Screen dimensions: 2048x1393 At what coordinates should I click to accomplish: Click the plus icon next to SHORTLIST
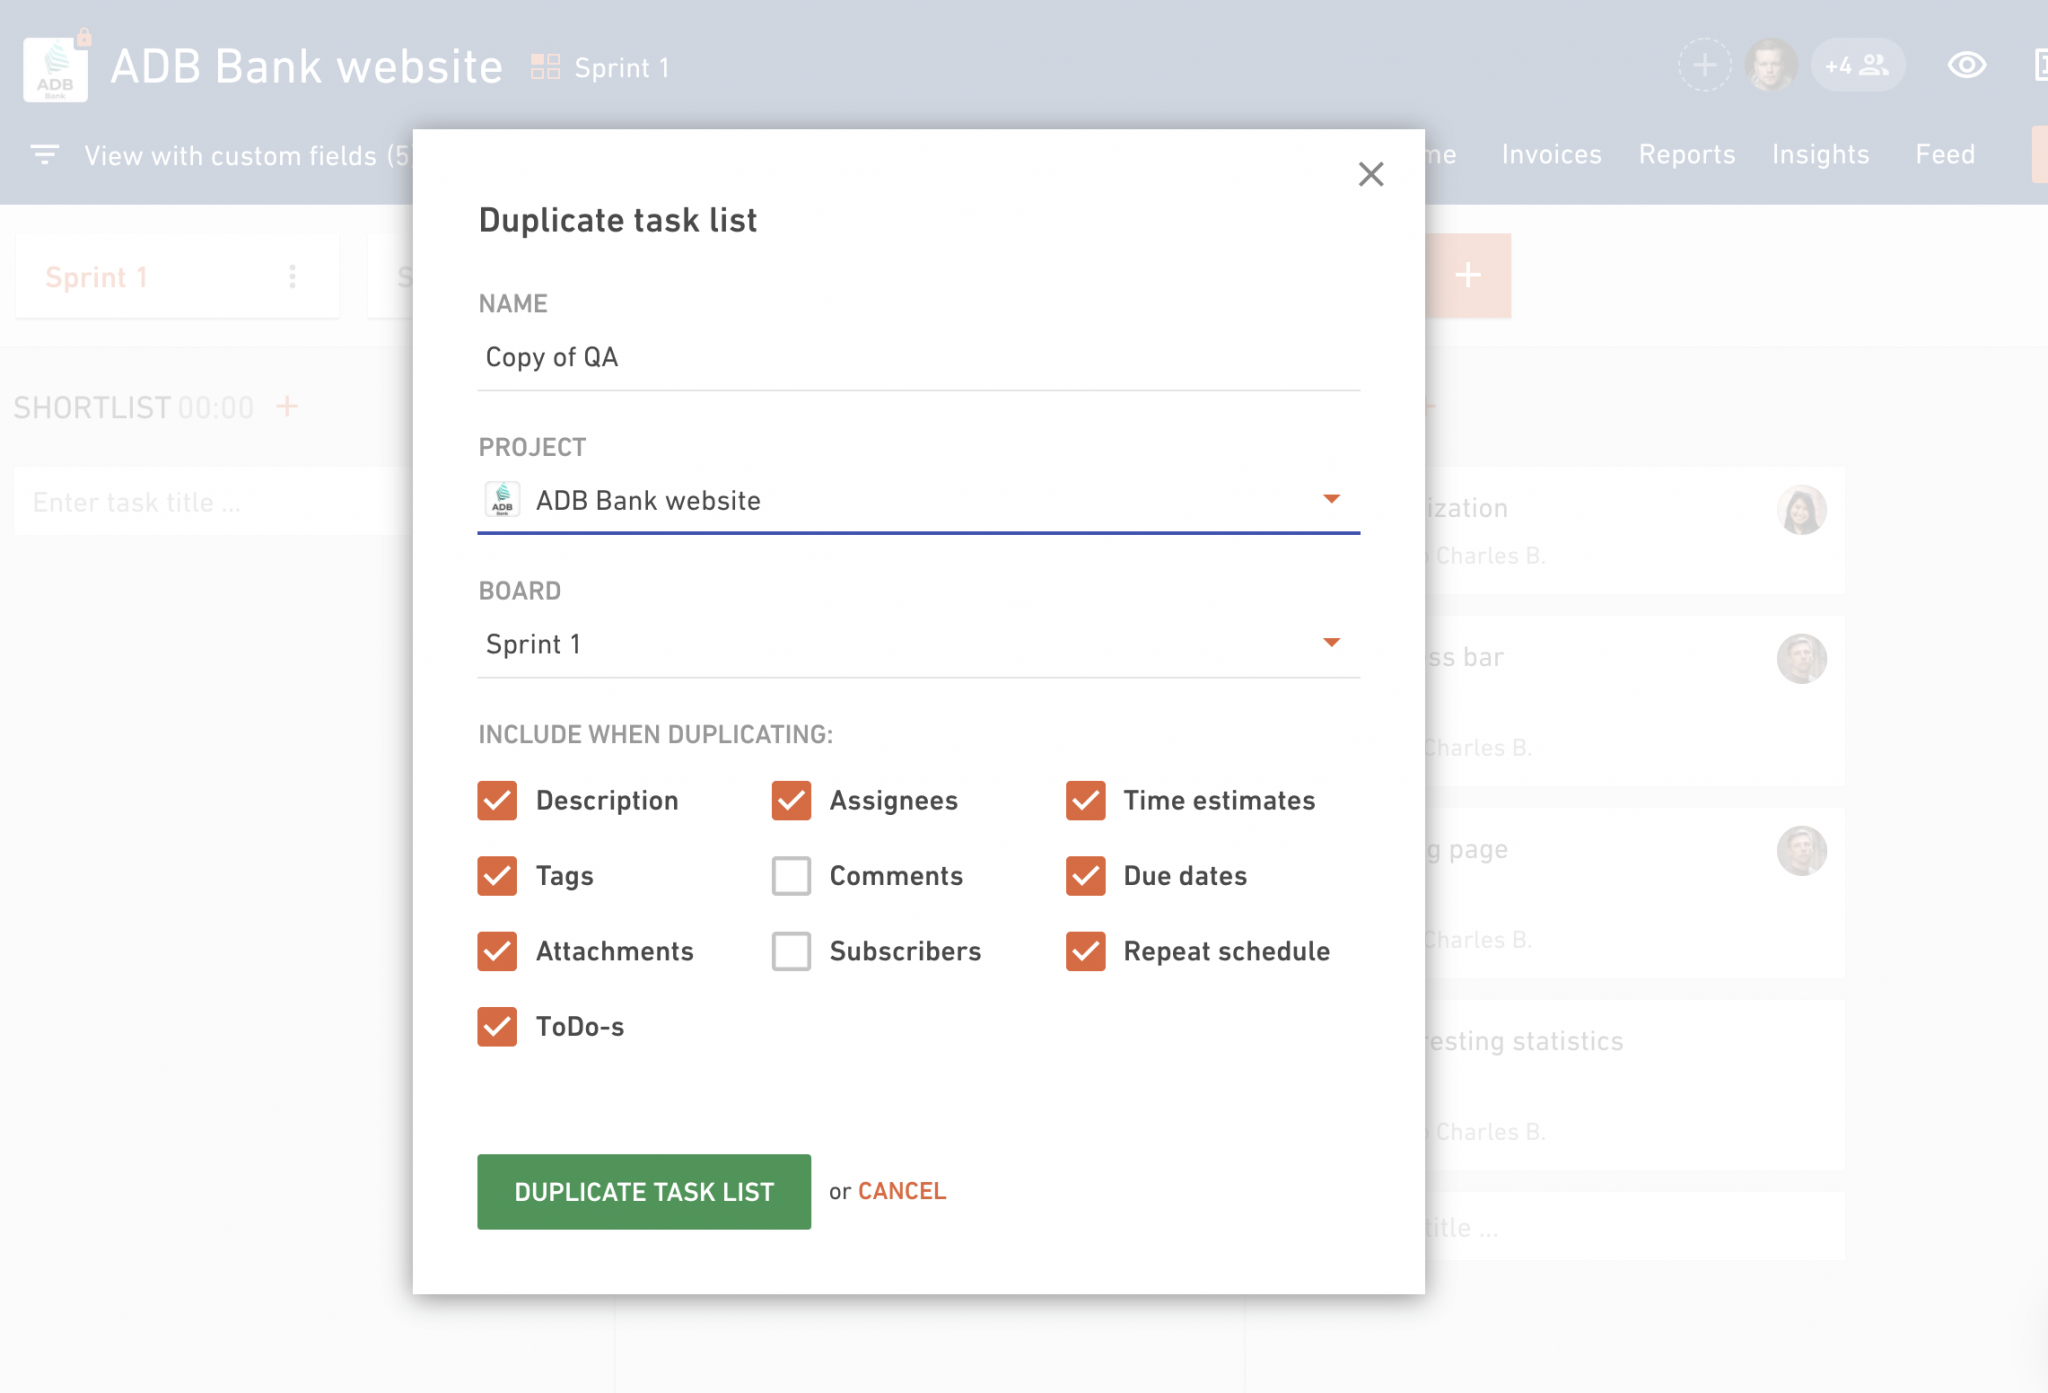click(287, 407)
